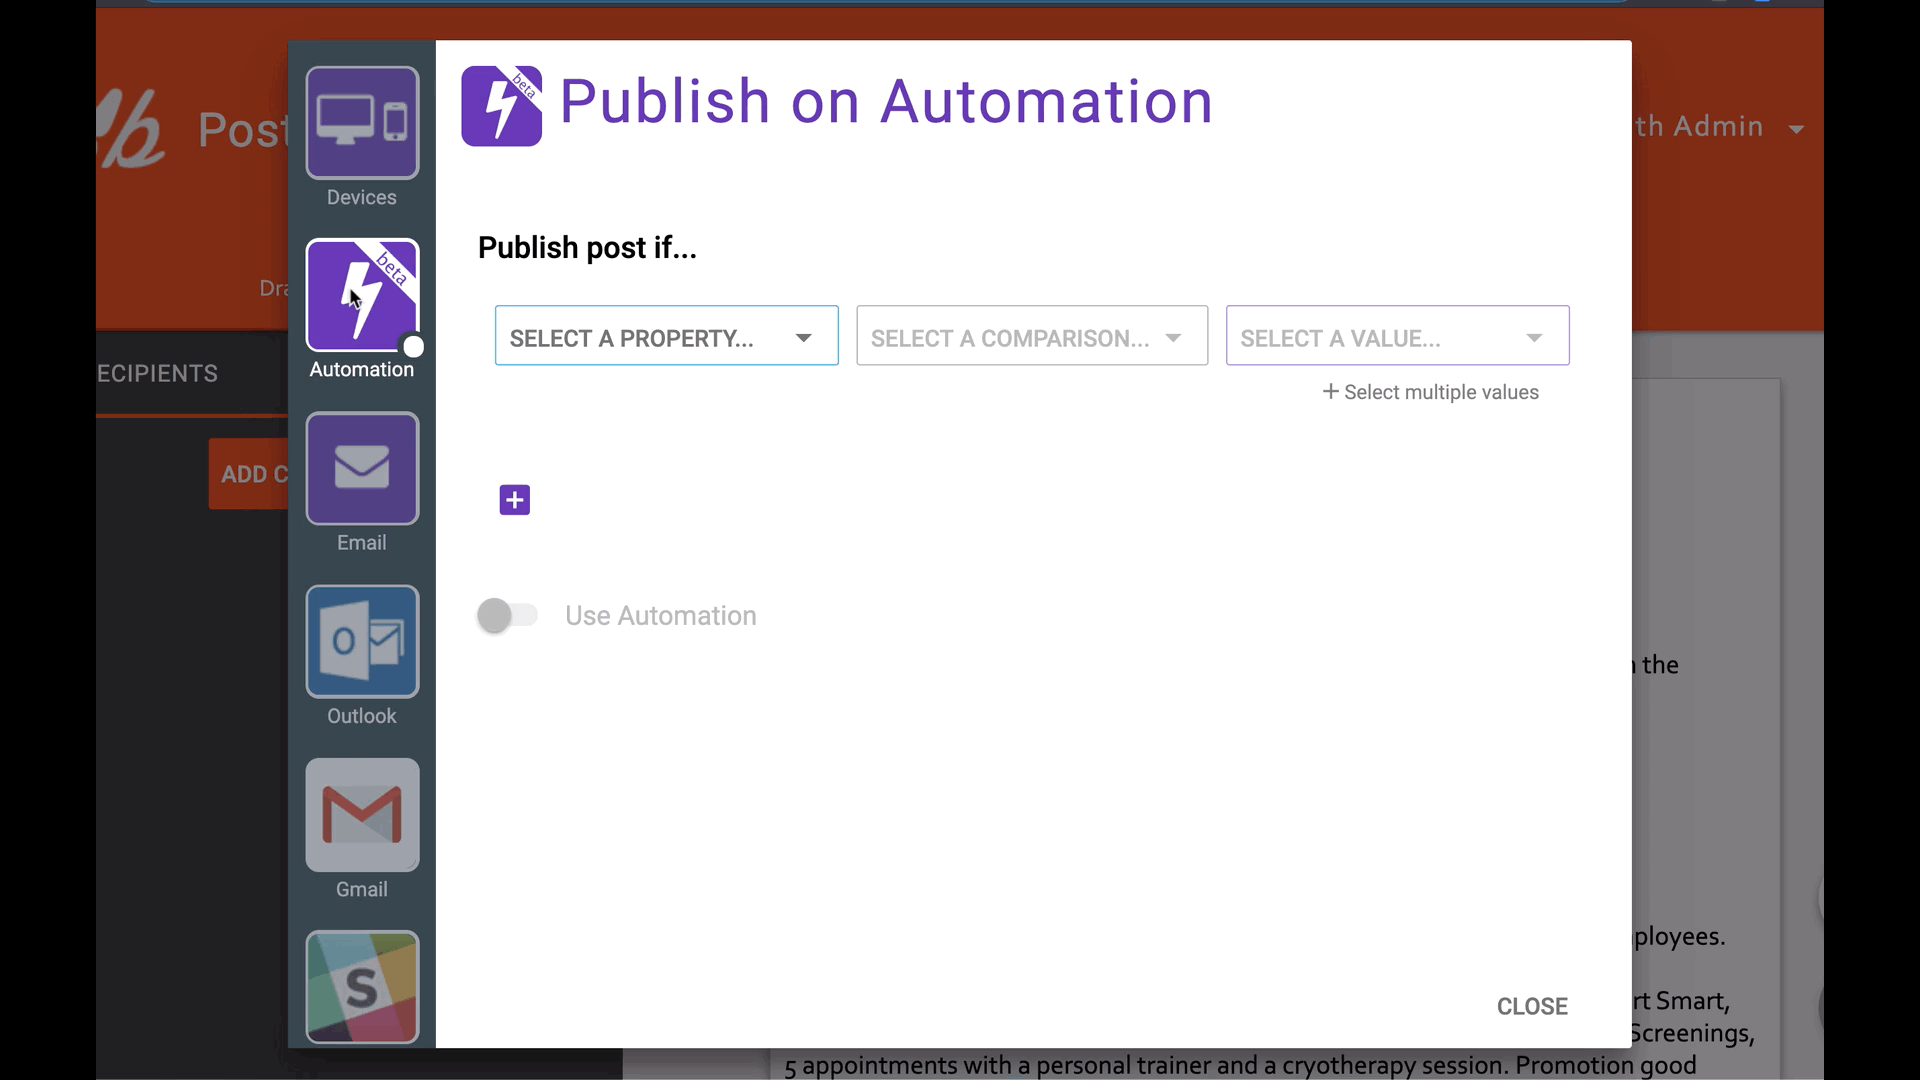Click Select multiple values link
Screen dimensions: 1920x1080
1432,392
